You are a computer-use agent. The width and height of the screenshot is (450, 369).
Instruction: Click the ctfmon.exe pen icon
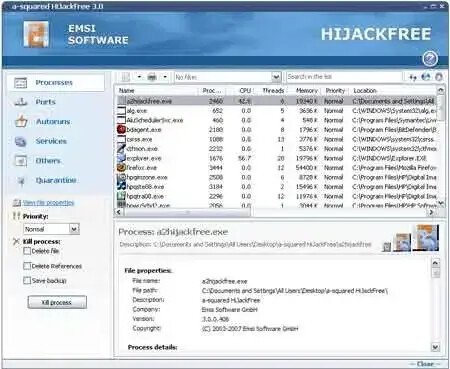pyautogui.click(x=121, y=148)
